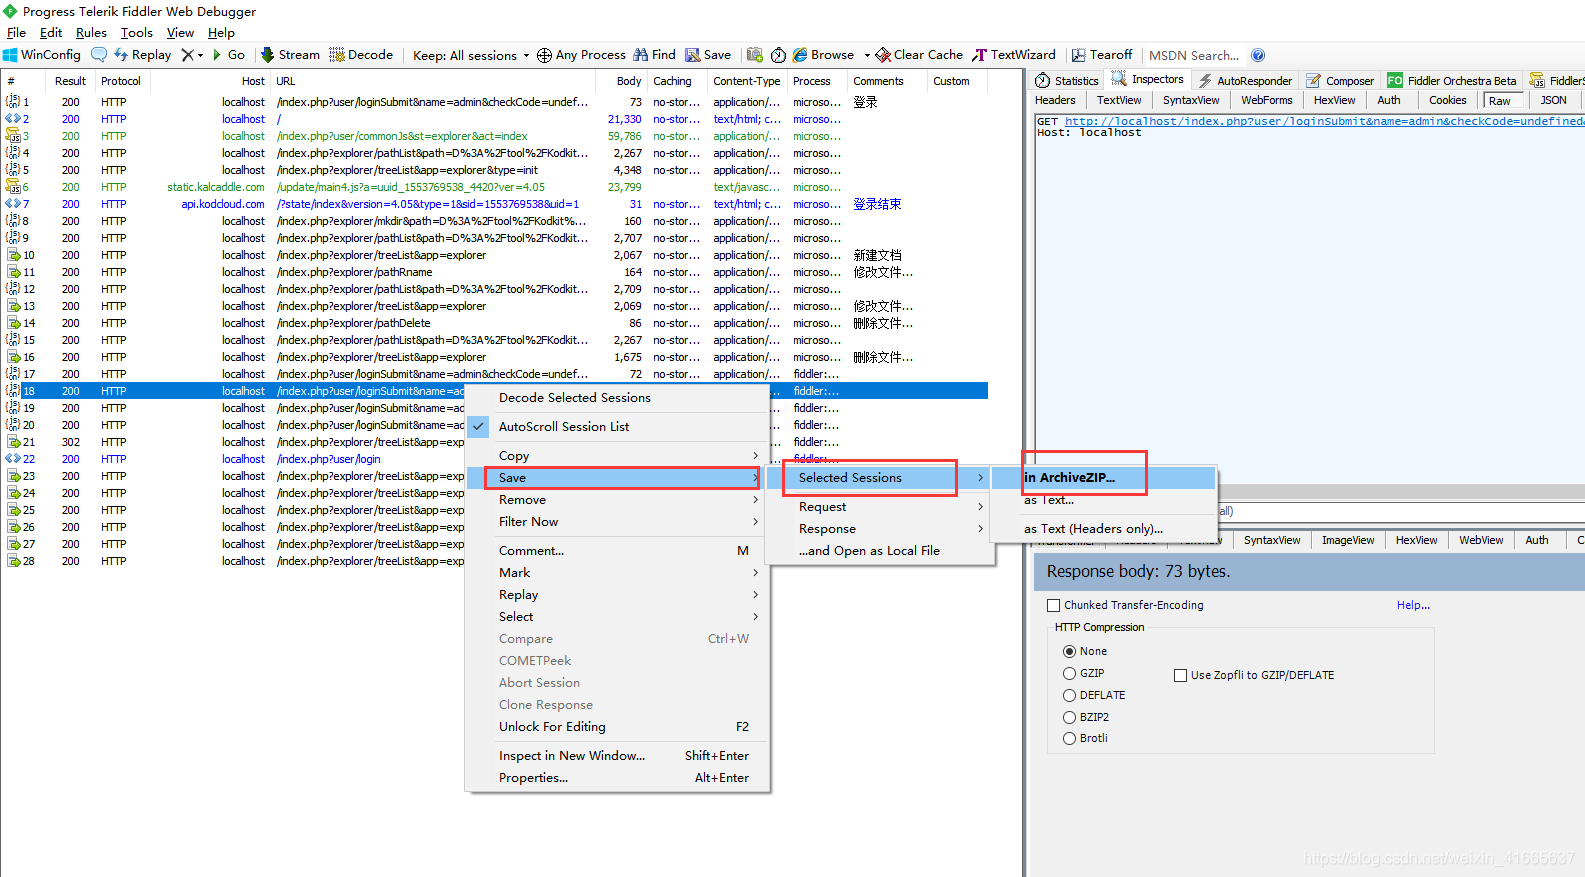Launch Browse from toolbar
This screenshot has width=1585, height=877.
pyautogui.click(x=824, y=55)
